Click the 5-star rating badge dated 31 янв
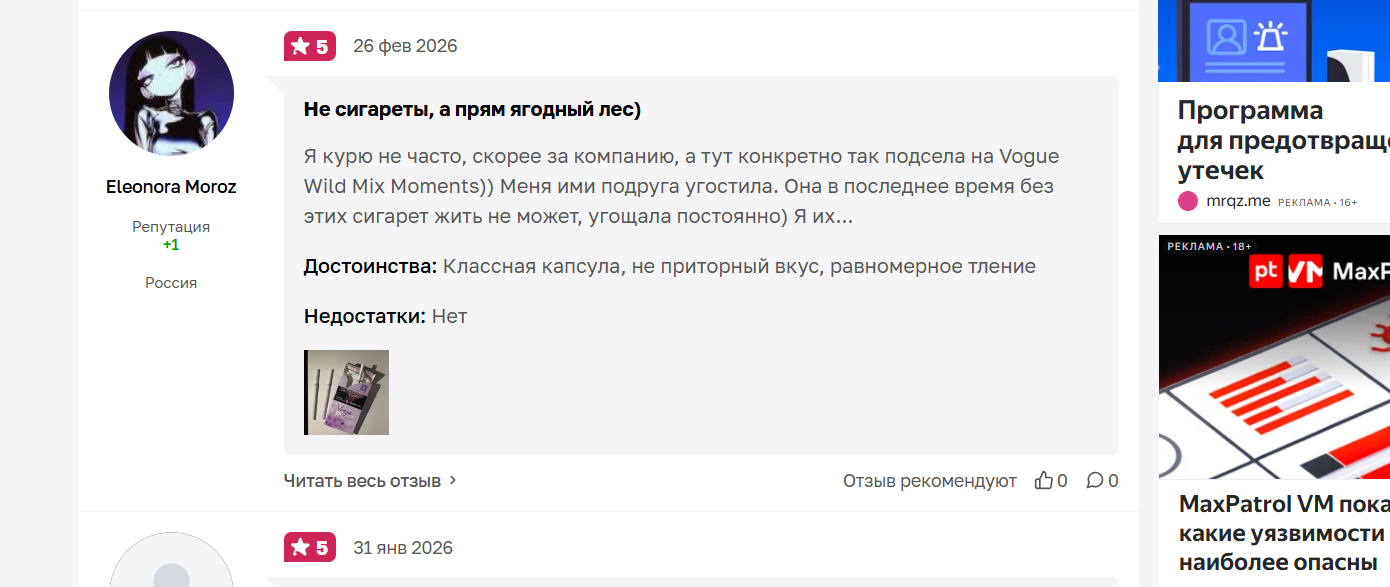 coord(310,548)
